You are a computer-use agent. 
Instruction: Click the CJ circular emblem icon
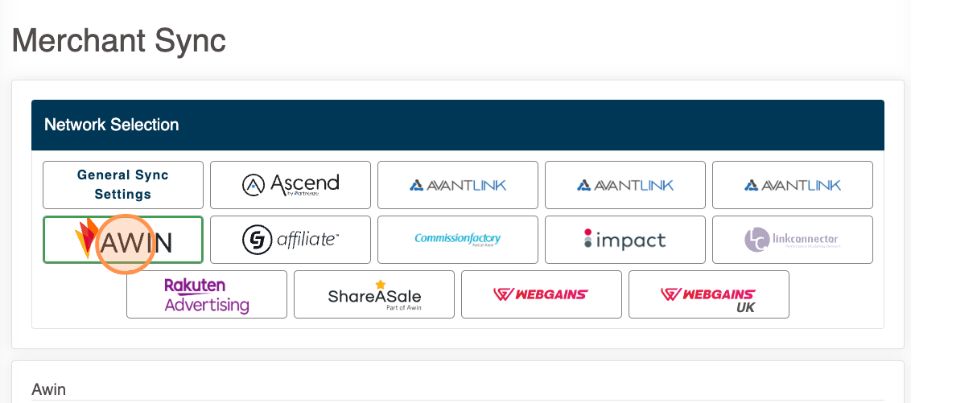255,240
